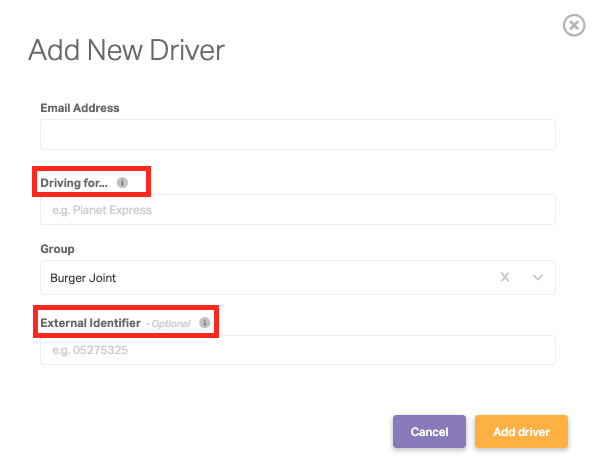This screenshot has width=598, height=474.
Task: Show External Identifier info tooltip icon
Action: click(x=205, y=323)
